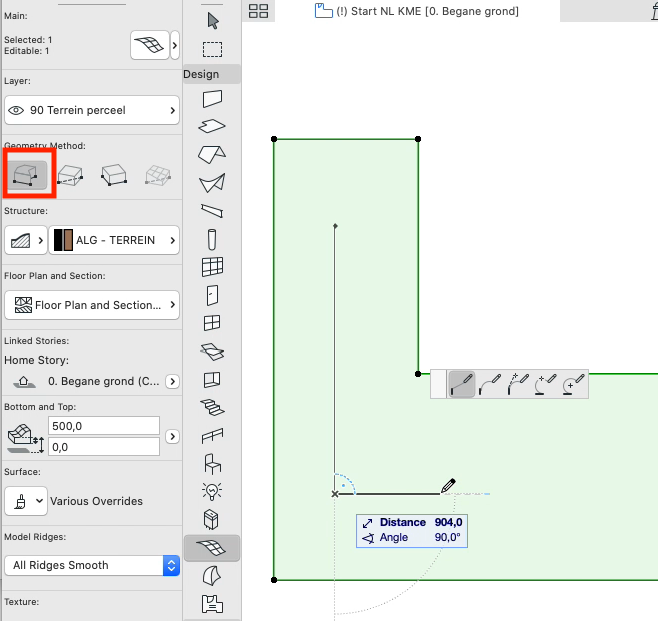Expand the Home Story chevron
Viewport: 658px width, 621px height.
tap(172, 381)
